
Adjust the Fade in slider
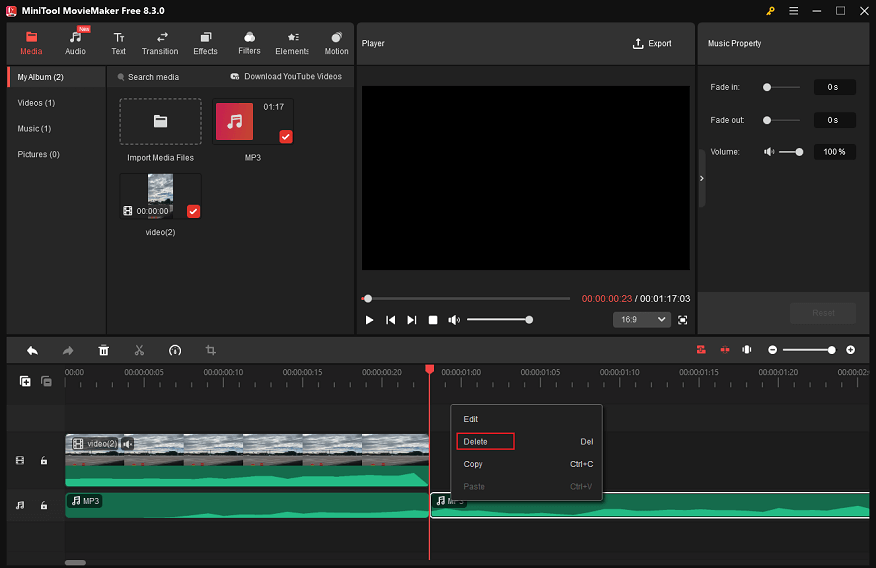tap(782, 87)
